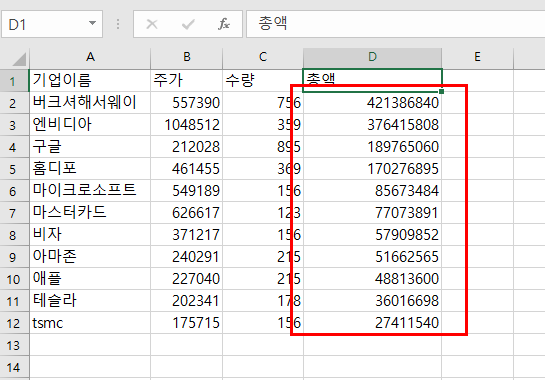Click the cell 마스터카드
545x380 pixels.
(x=90, y=213)
